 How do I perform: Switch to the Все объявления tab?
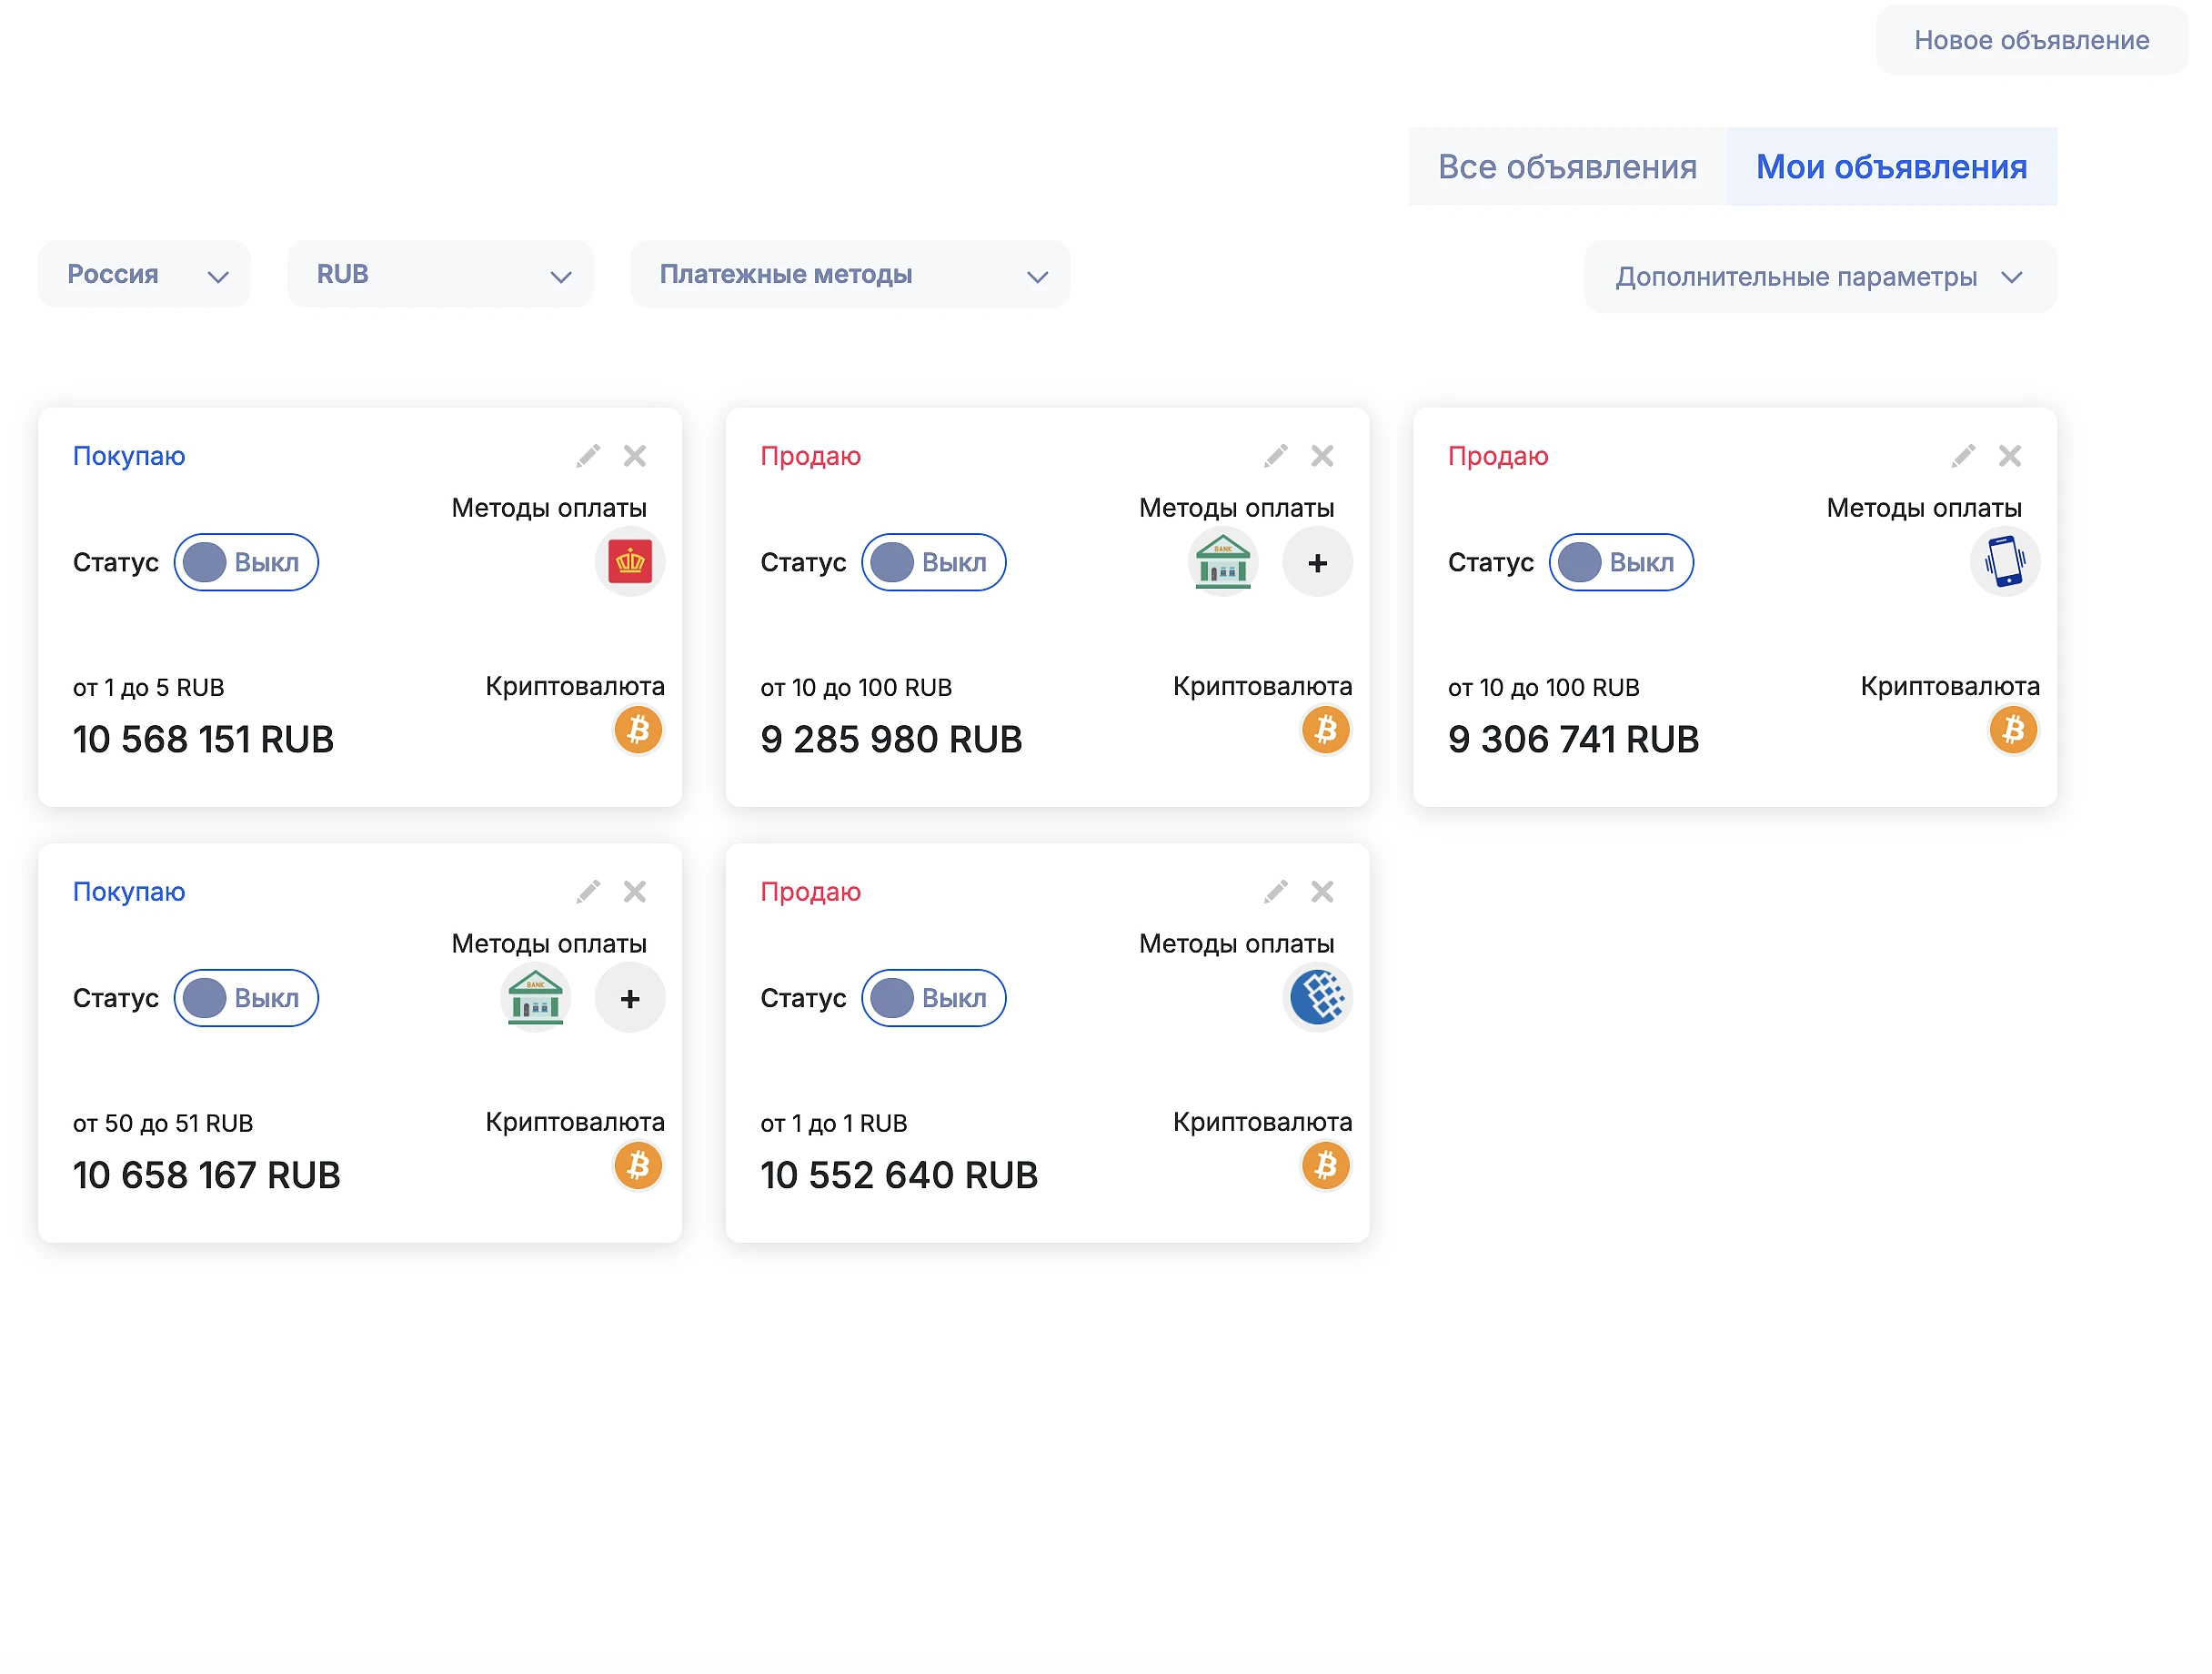click(1567, 167)
